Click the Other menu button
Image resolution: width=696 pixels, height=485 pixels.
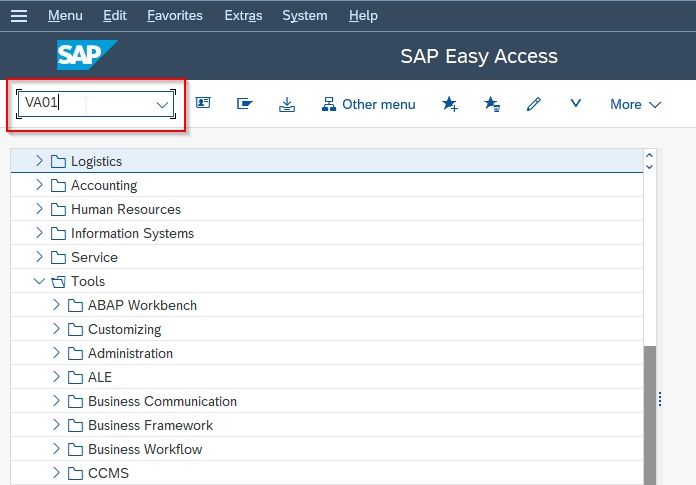coord(369,104)
